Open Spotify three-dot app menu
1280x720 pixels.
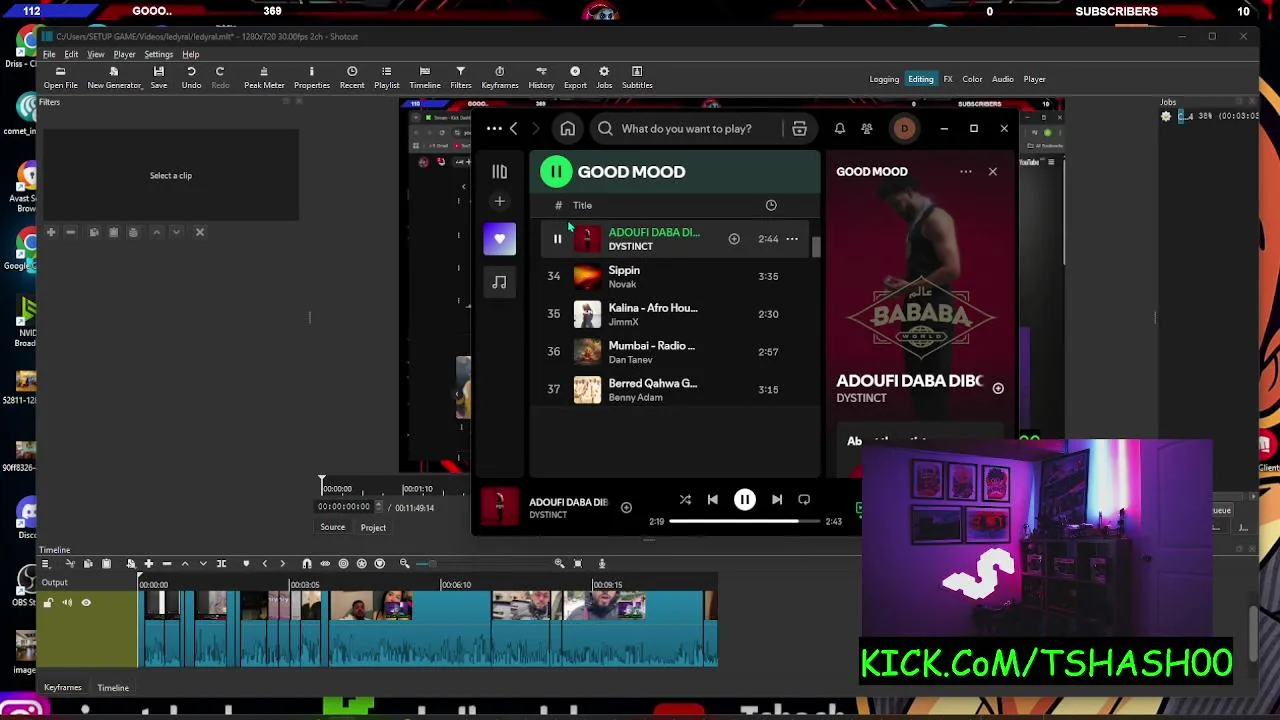tap(495, 129)
